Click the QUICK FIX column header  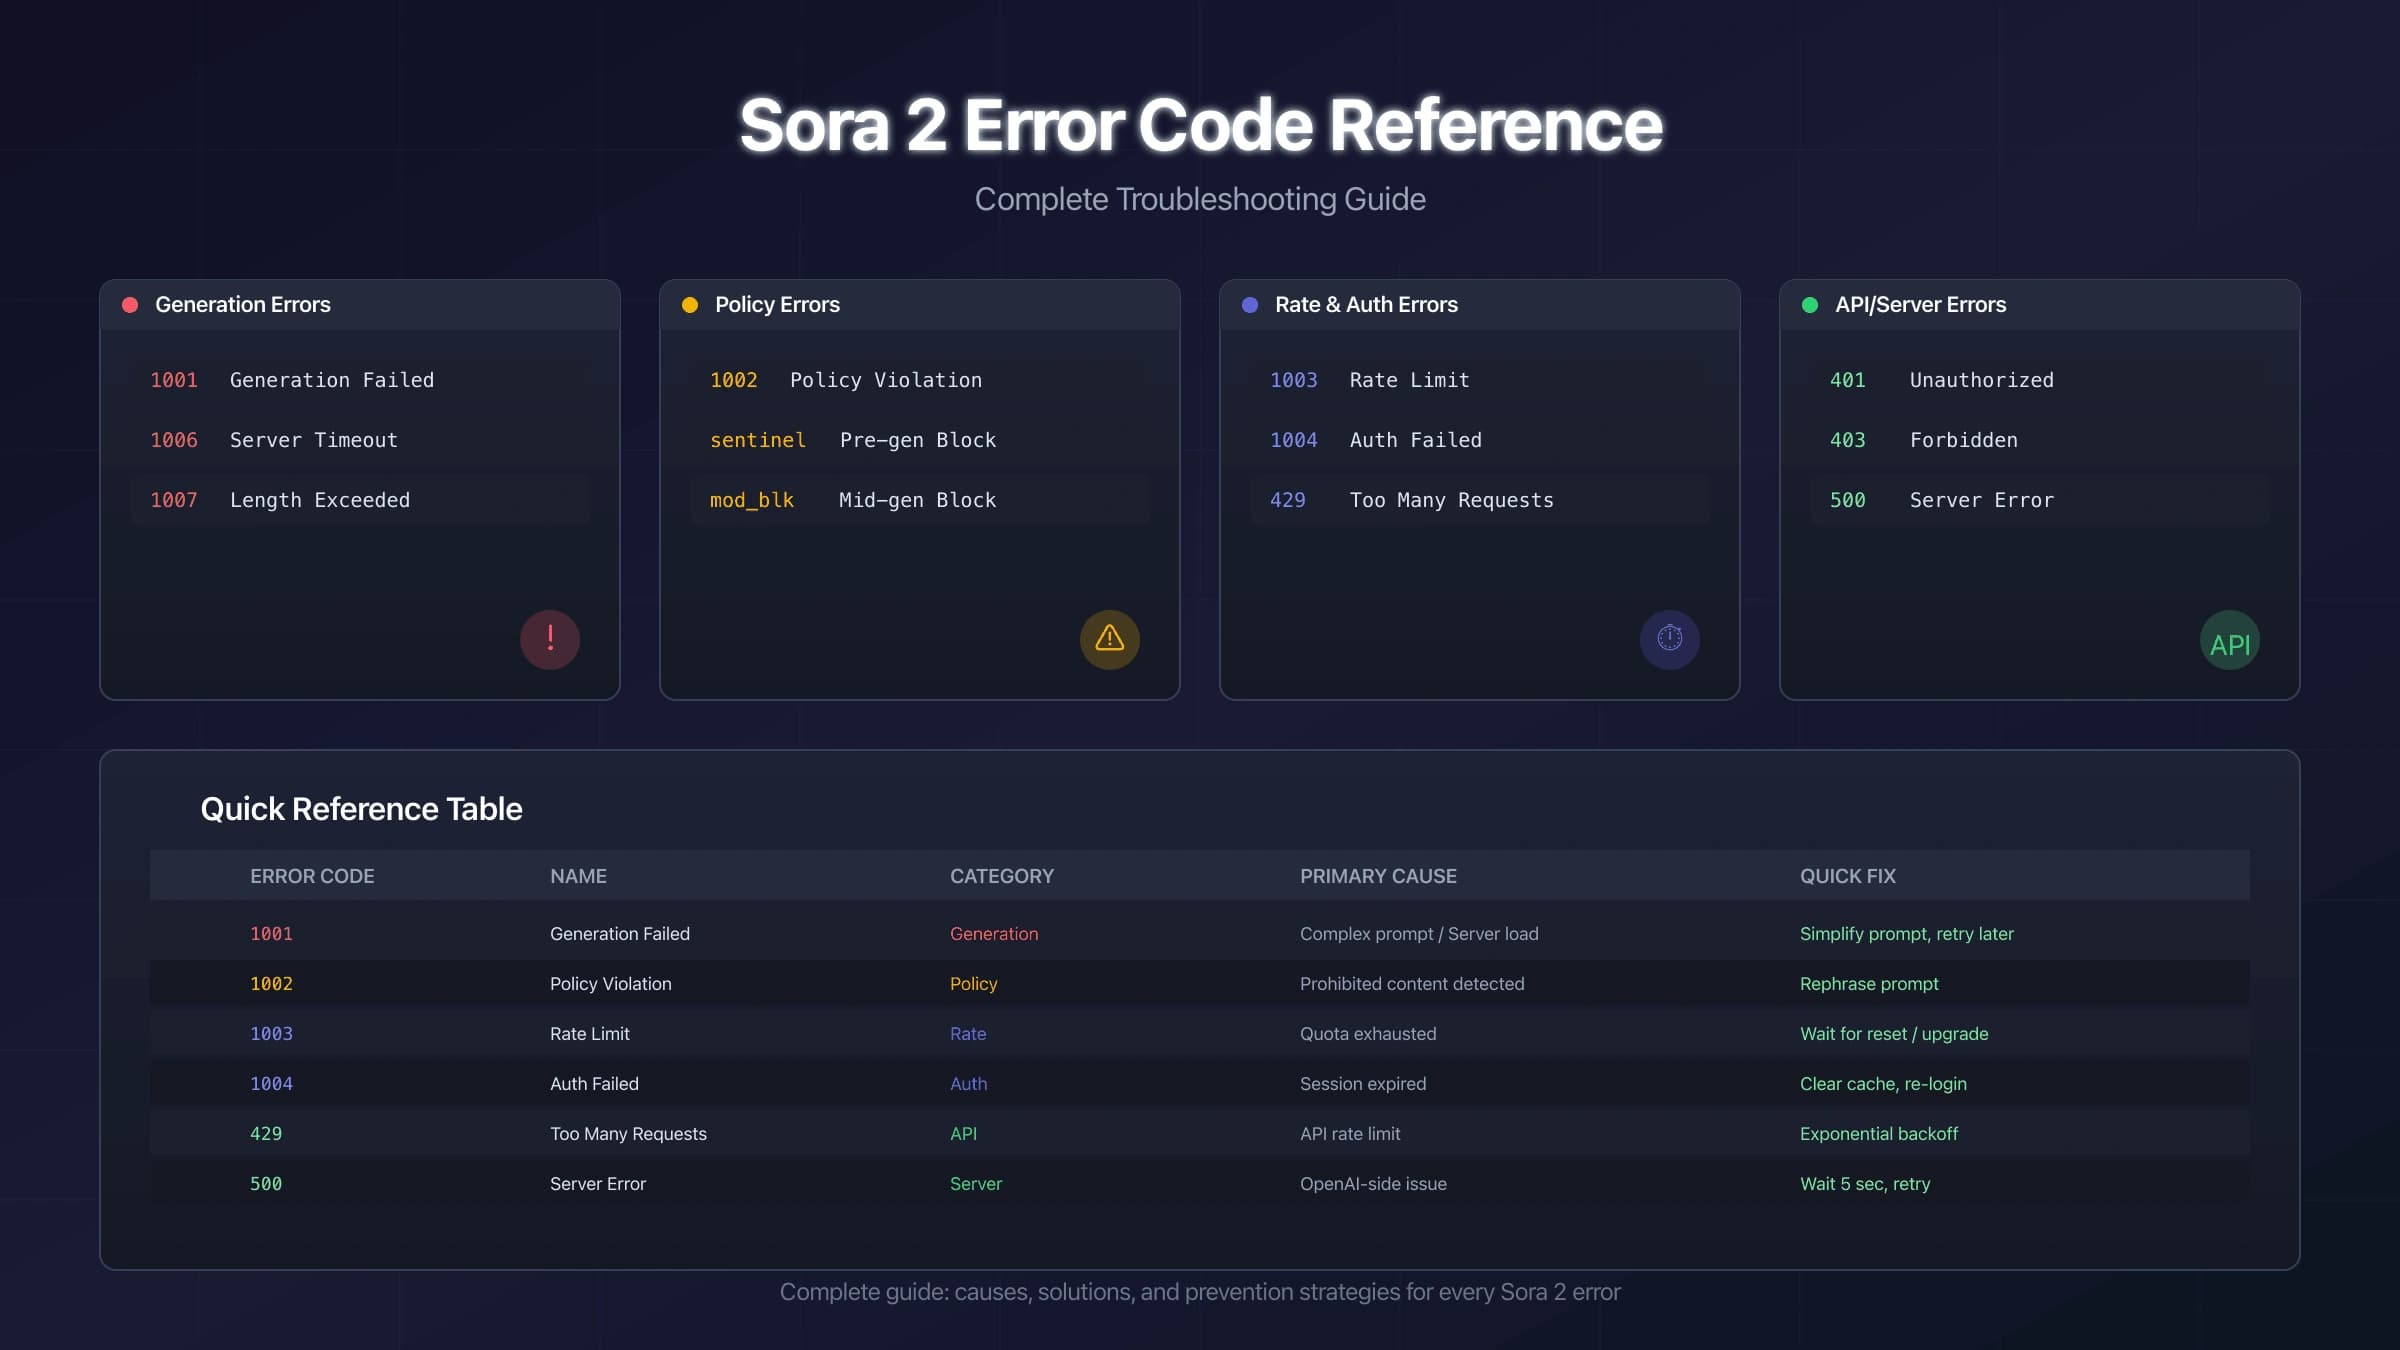1848,876
